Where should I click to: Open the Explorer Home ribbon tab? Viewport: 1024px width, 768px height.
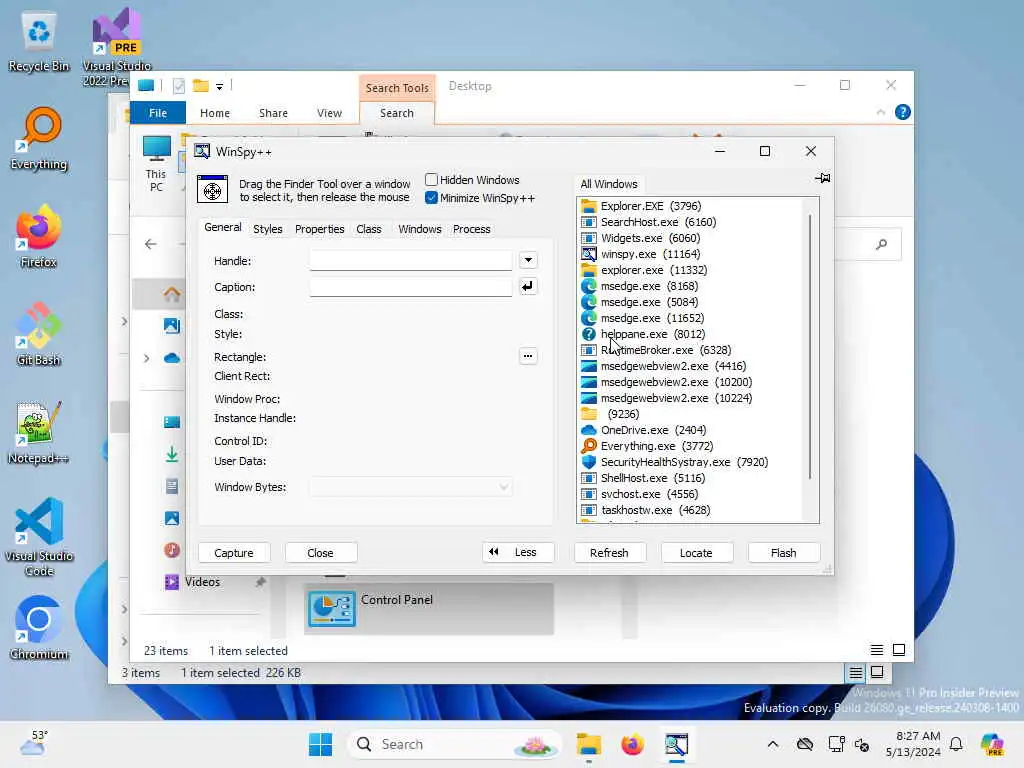coord(215,113)
